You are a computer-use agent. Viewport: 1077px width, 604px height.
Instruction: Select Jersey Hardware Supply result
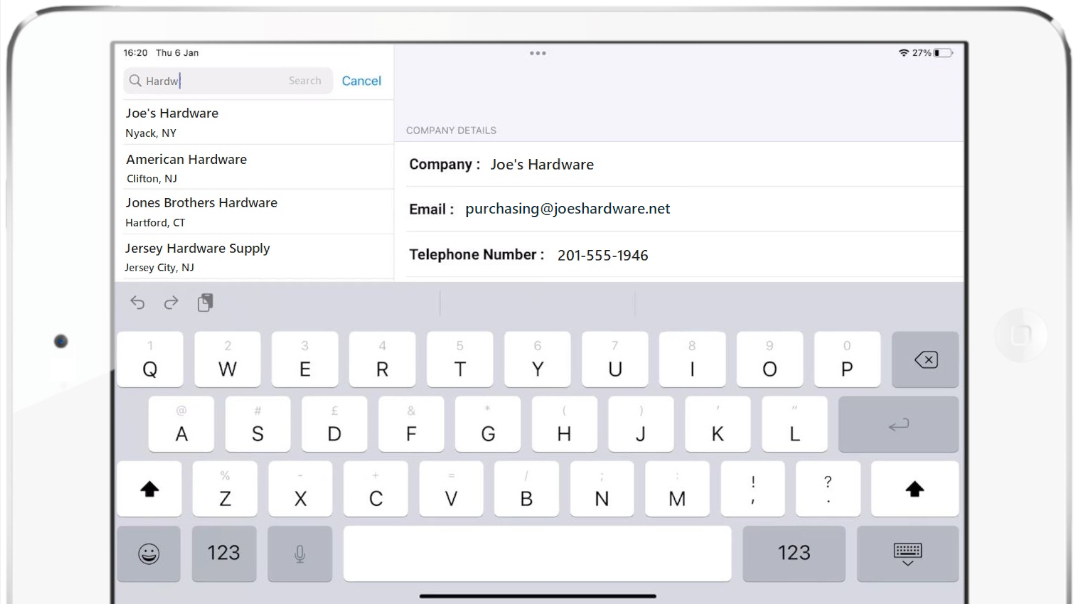point(254,257)
